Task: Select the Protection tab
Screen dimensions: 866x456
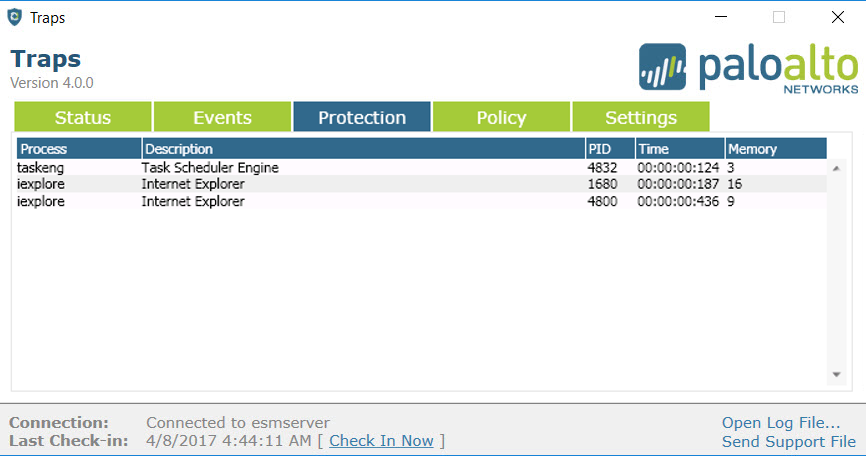Action: coord(362,117)
